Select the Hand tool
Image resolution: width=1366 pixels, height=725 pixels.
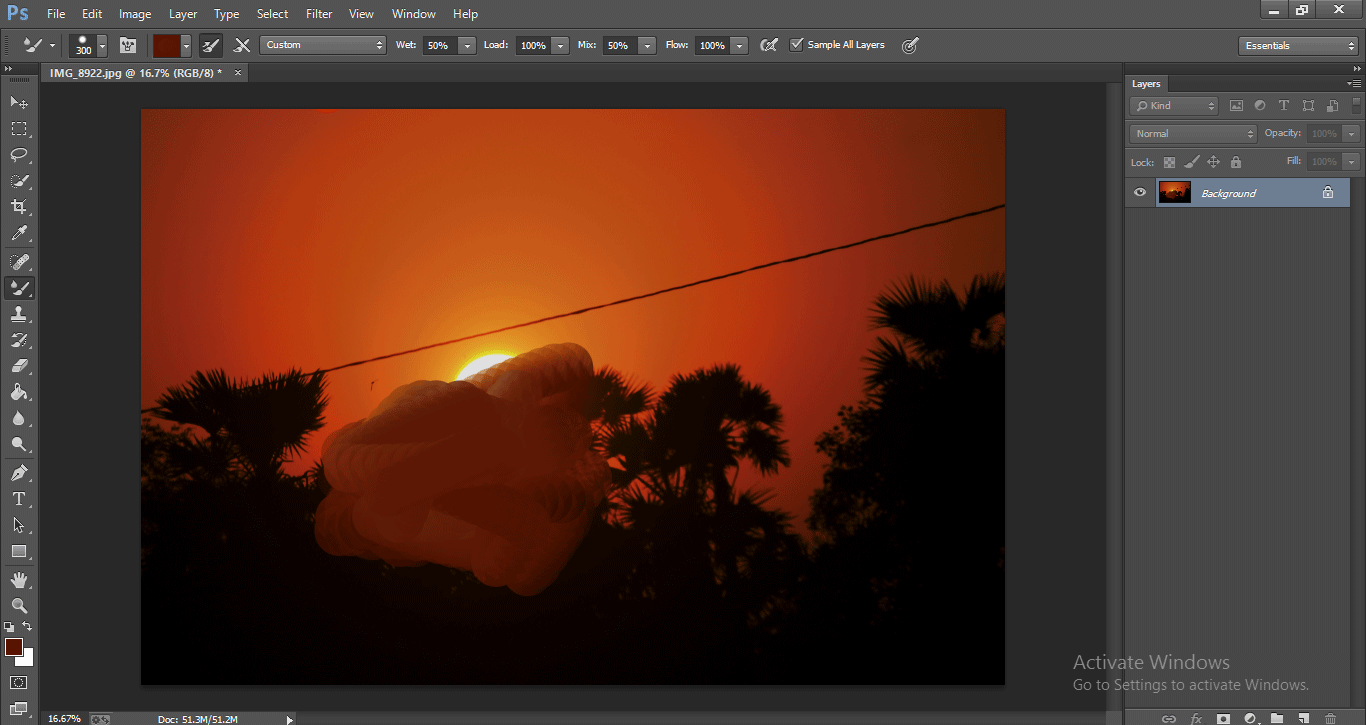(x=19, y=579)
